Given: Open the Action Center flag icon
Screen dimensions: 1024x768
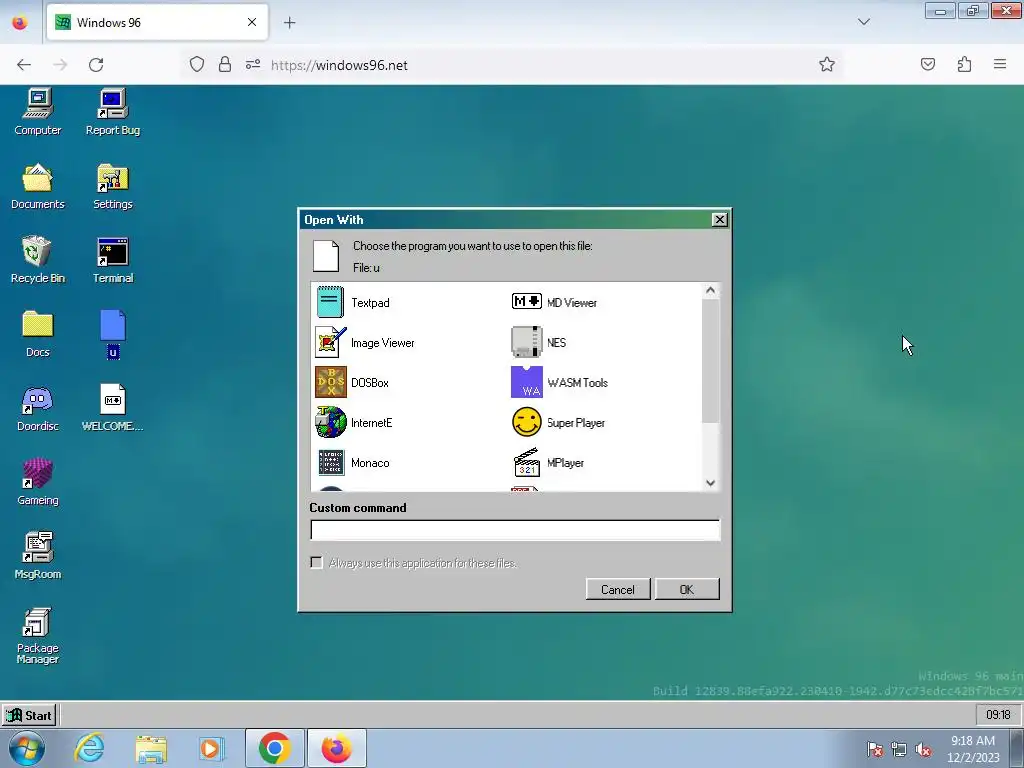Looking at the screenshot, I should click(x=875, y=749).
